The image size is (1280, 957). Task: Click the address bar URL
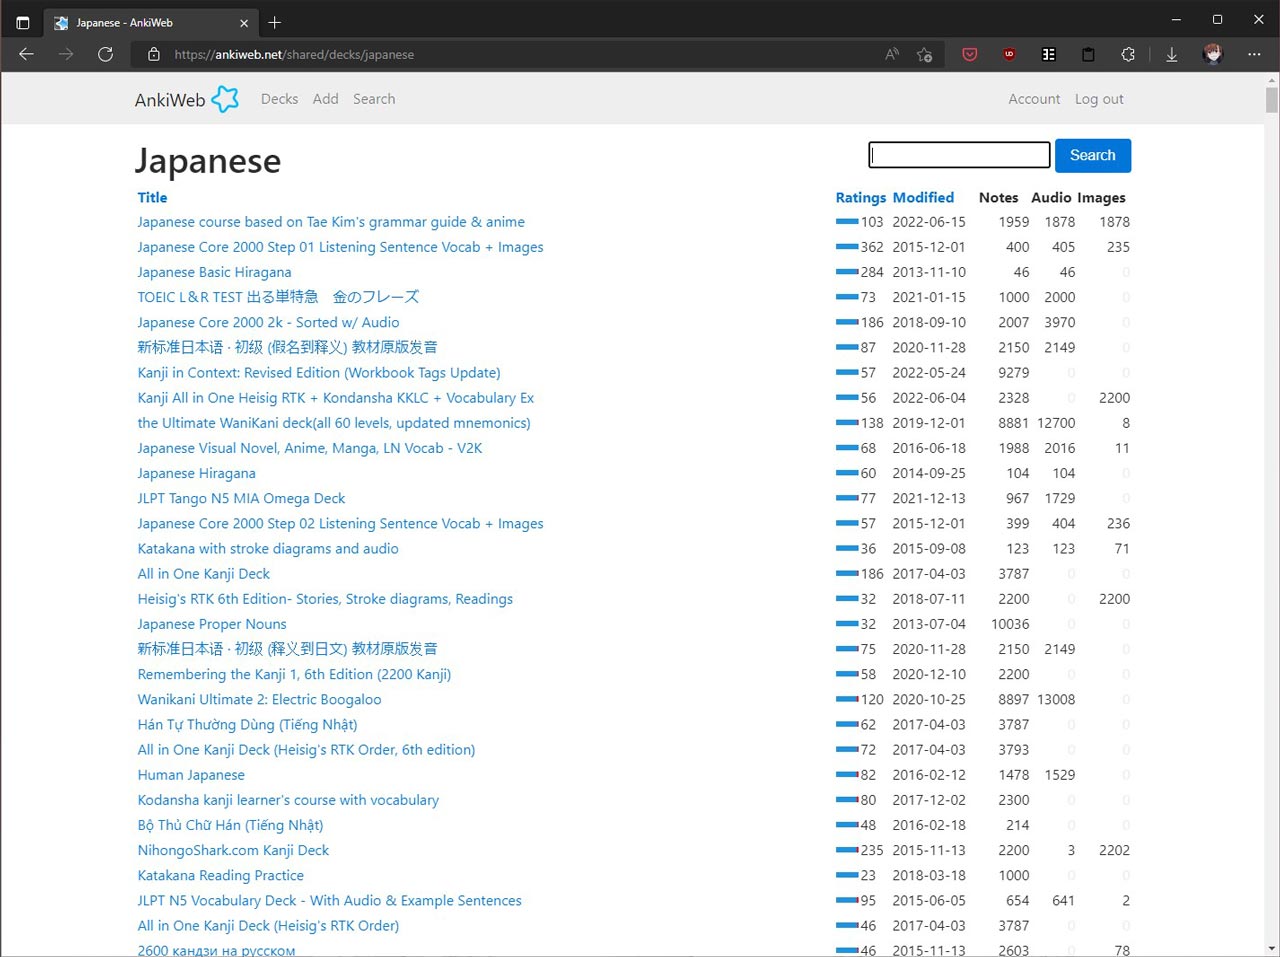294,54
